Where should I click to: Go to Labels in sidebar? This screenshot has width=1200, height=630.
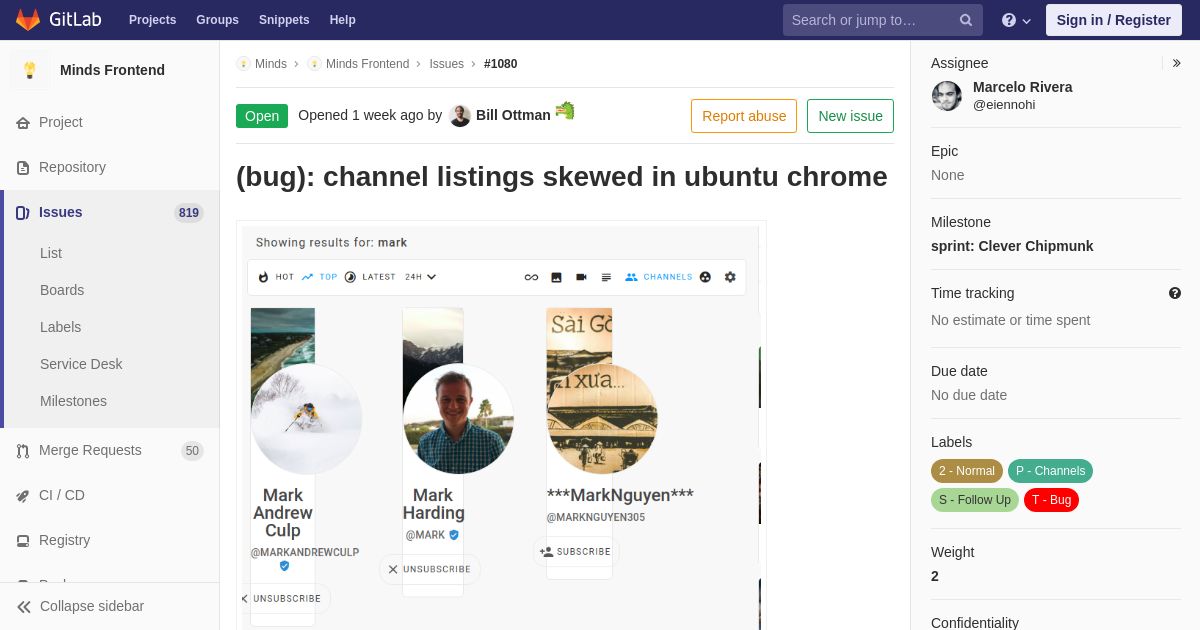click(x=61, y=327)
